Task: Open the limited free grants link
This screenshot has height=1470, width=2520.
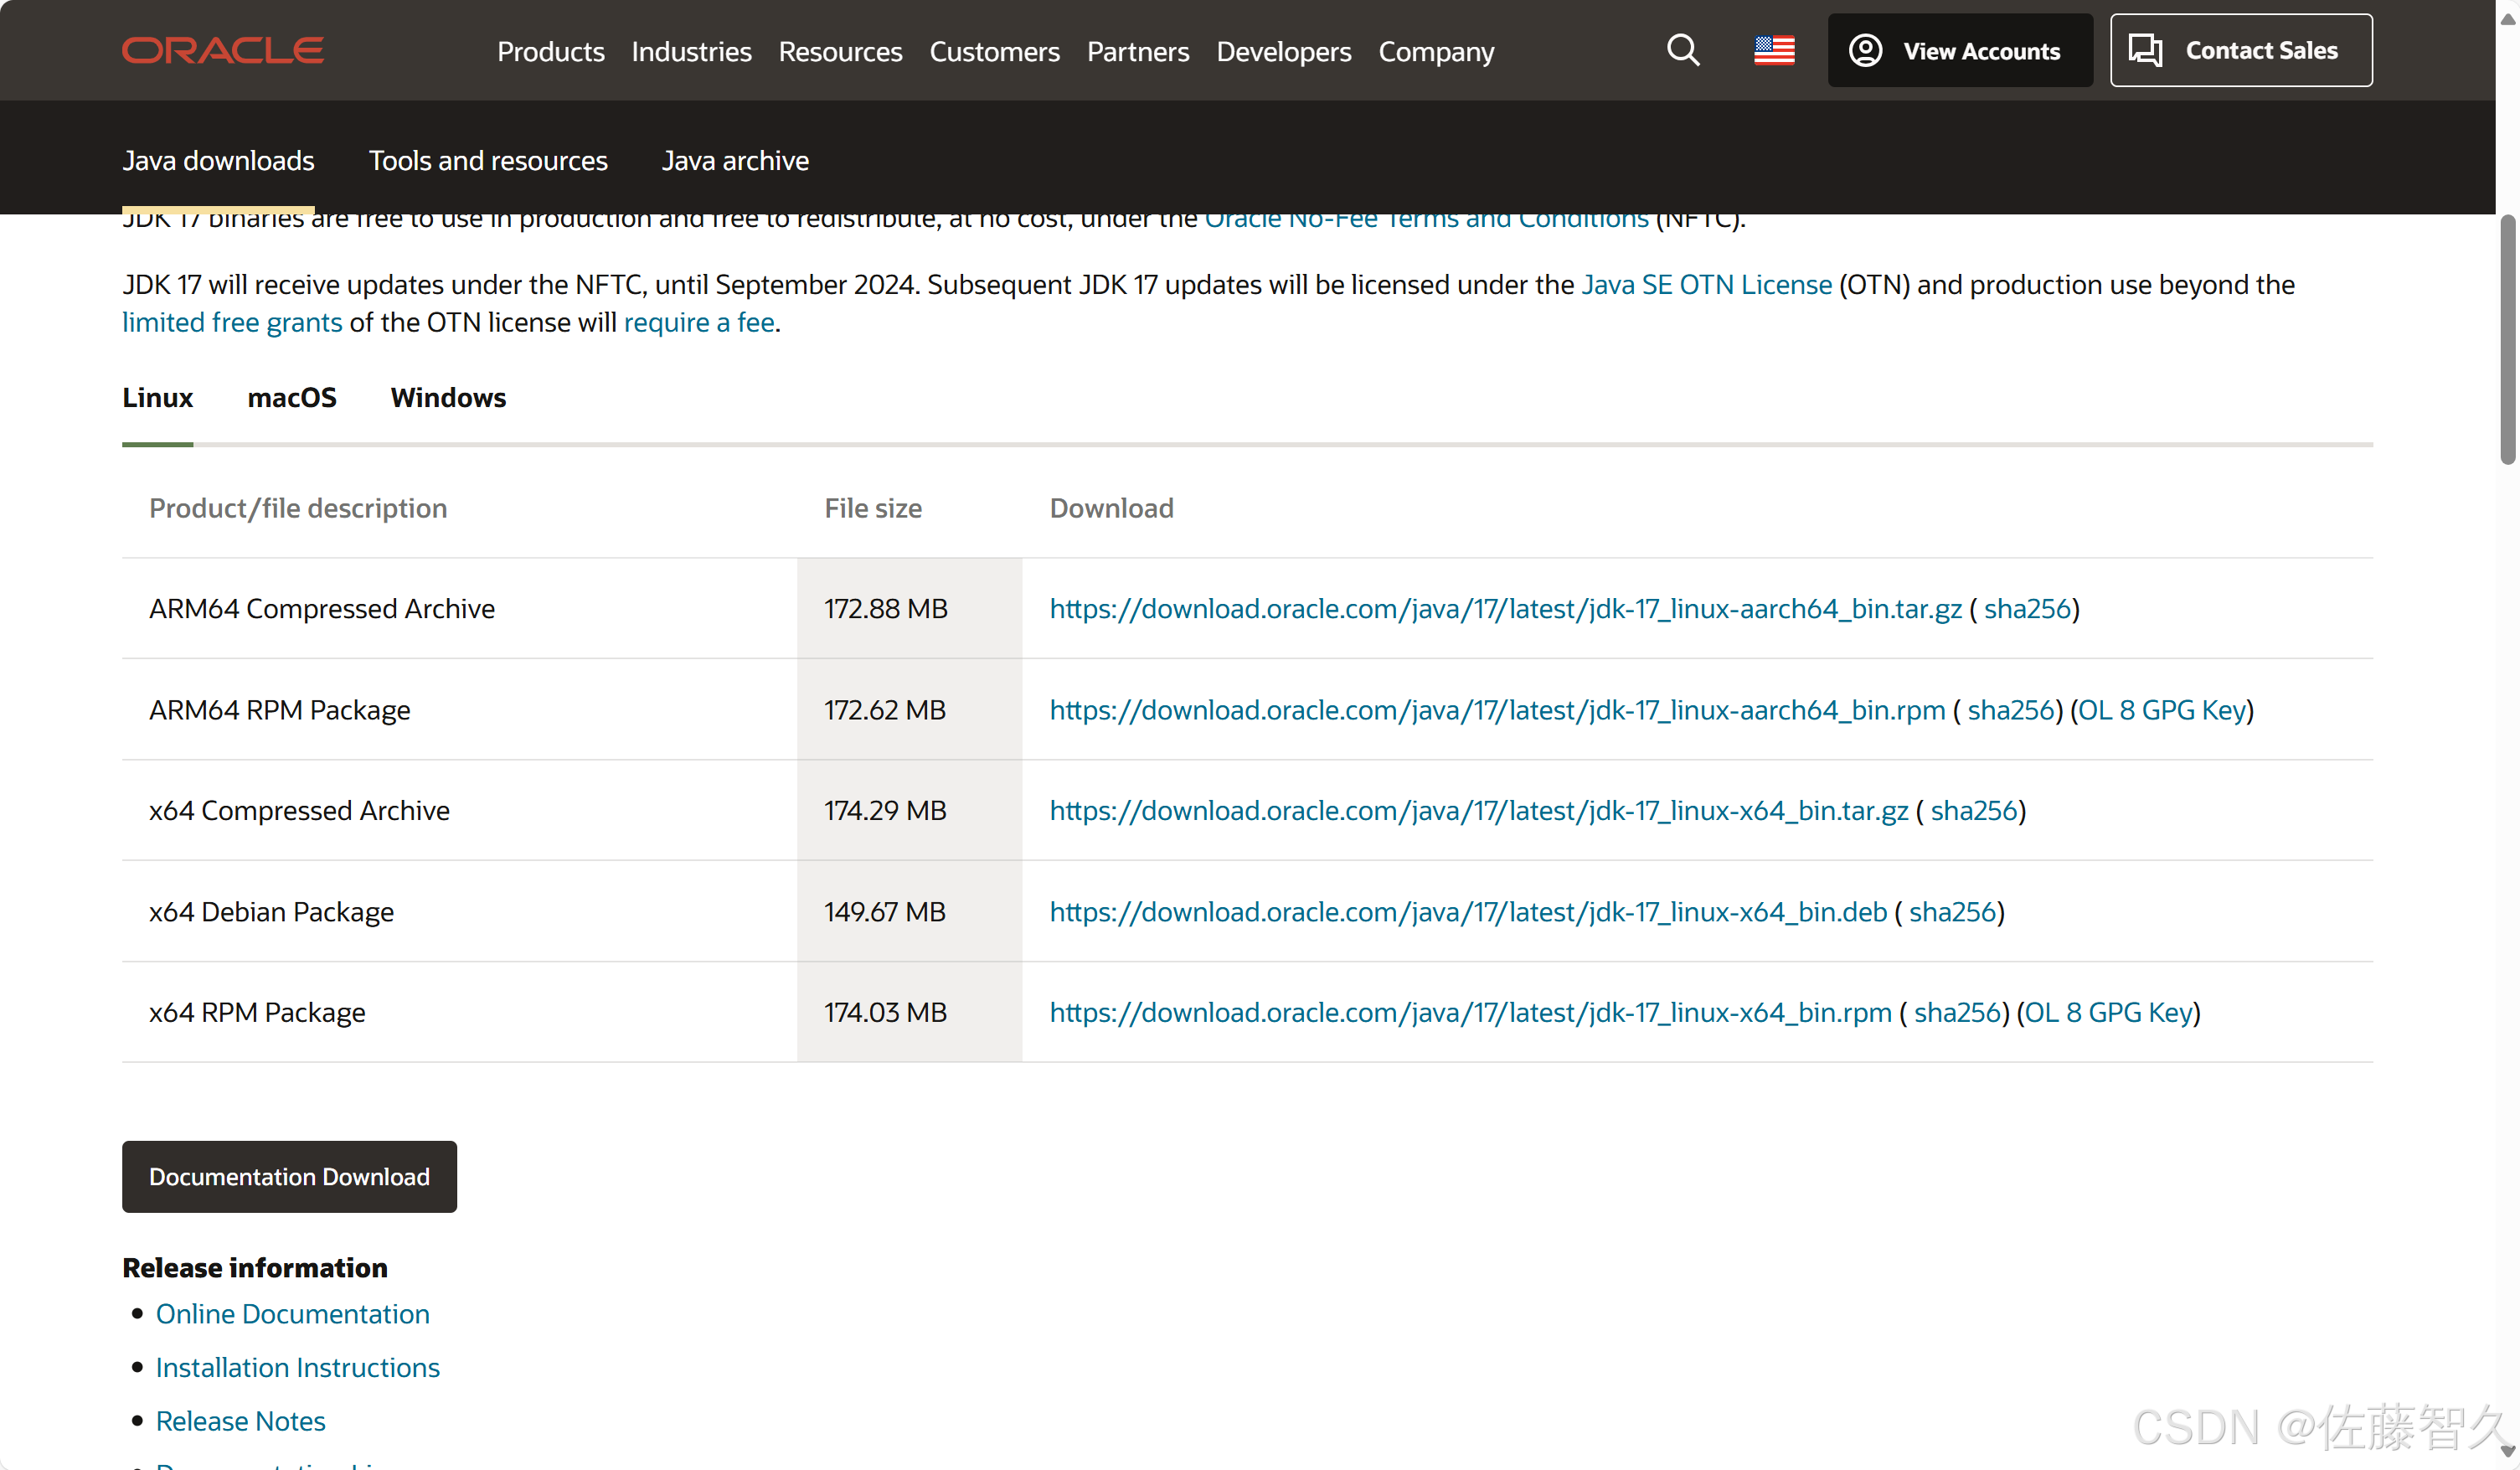Action: click(232, 322)
